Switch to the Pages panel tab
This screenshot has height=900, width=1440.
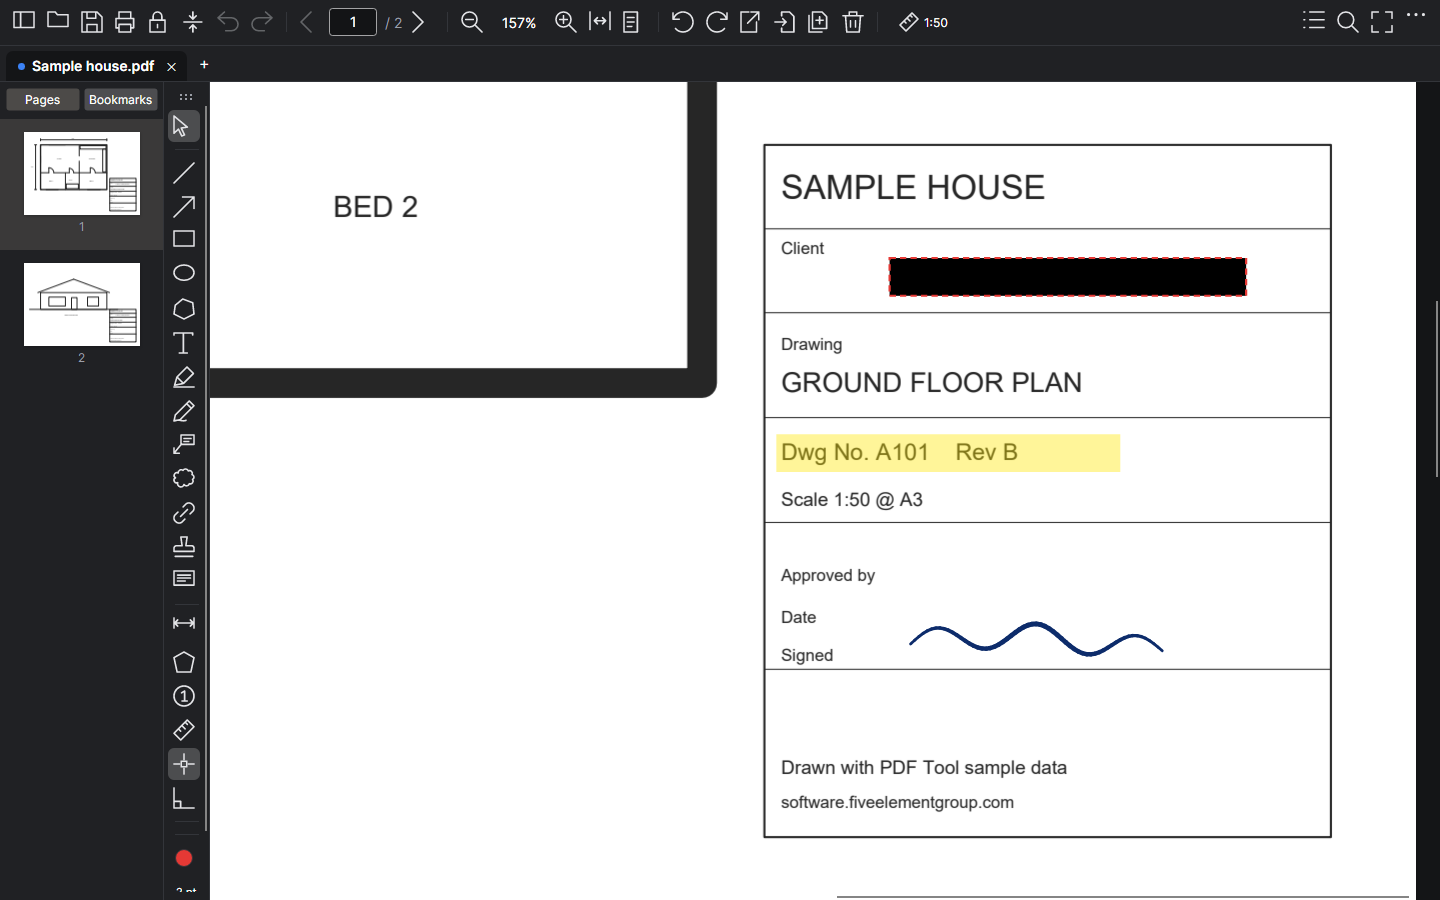point(42,100)
